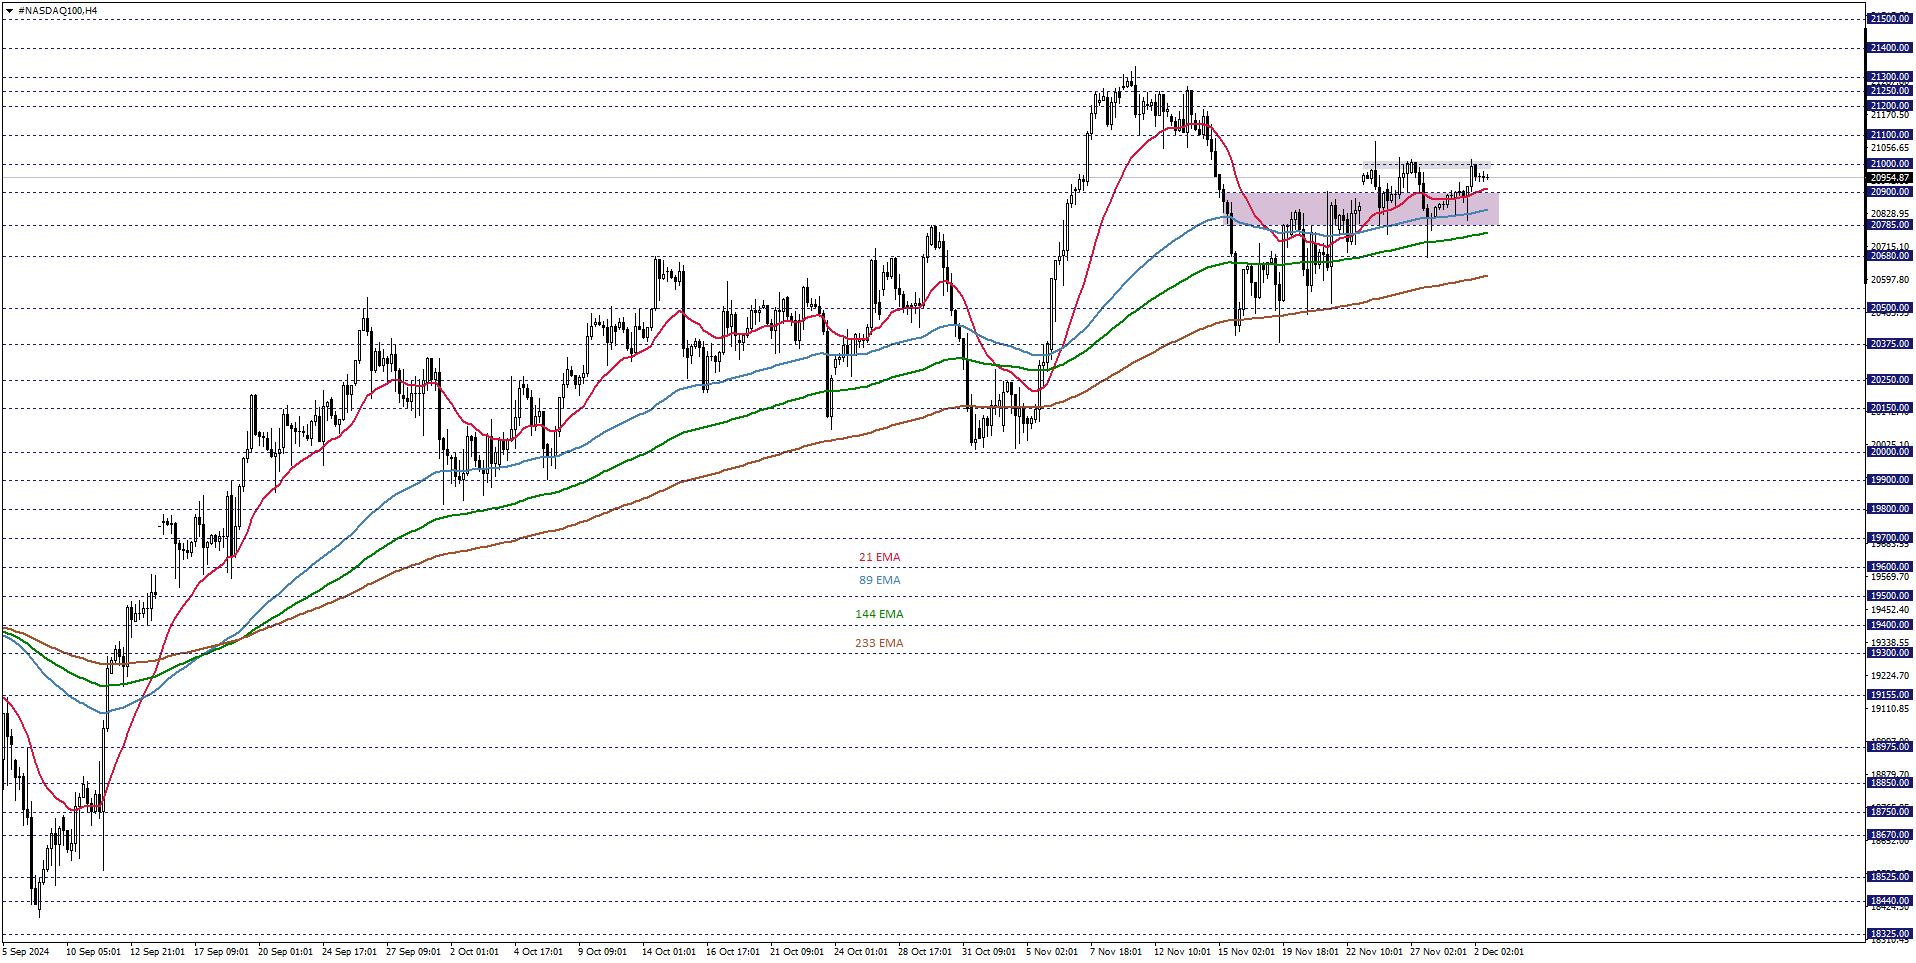This screenshot has width=1916, height=963.
Task: Click the 20000.00 price level label
Action: [1889, 452]
